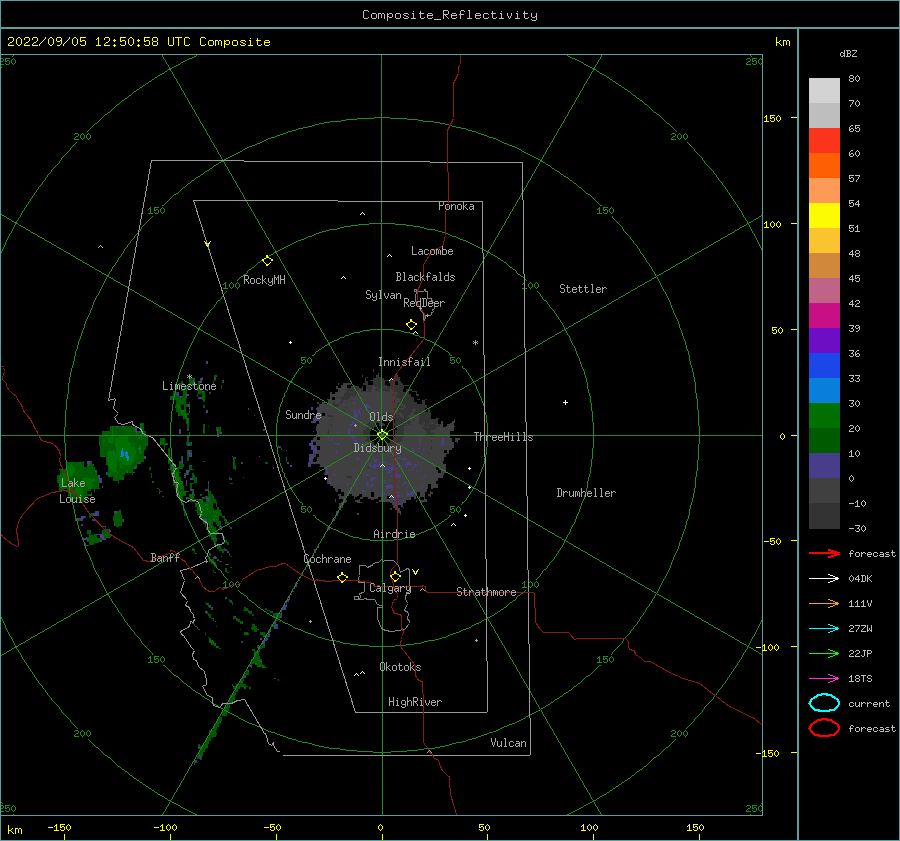900x841 pixels.
Task: Select the red 65 dBZ color swatch
Action: (824, 141)
